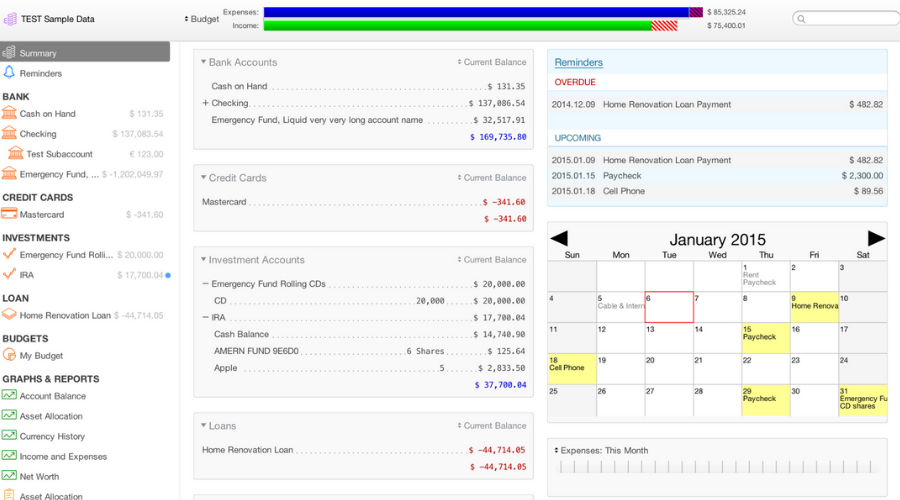Expand the Checking account row
This screenshot has height=500, width=900.
coord(205,103)
